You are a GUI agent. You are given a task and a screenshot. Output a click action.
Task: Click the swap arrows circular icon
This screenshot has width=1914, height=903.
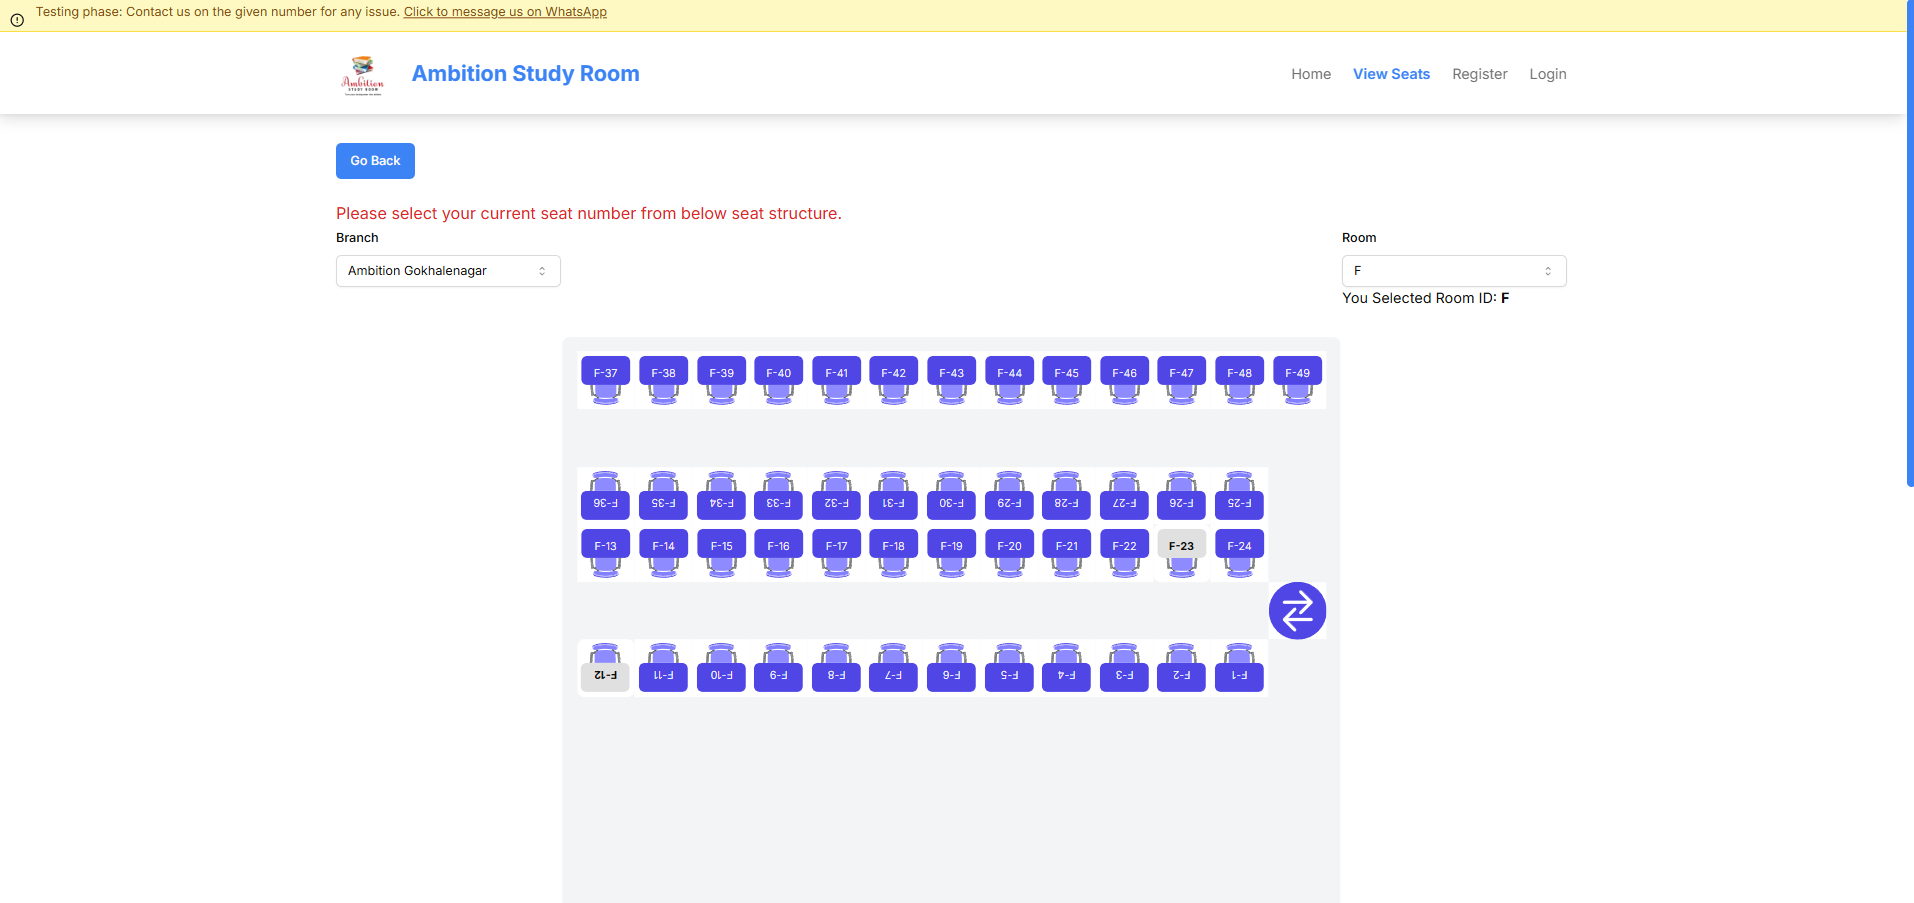coord(1297,610)
